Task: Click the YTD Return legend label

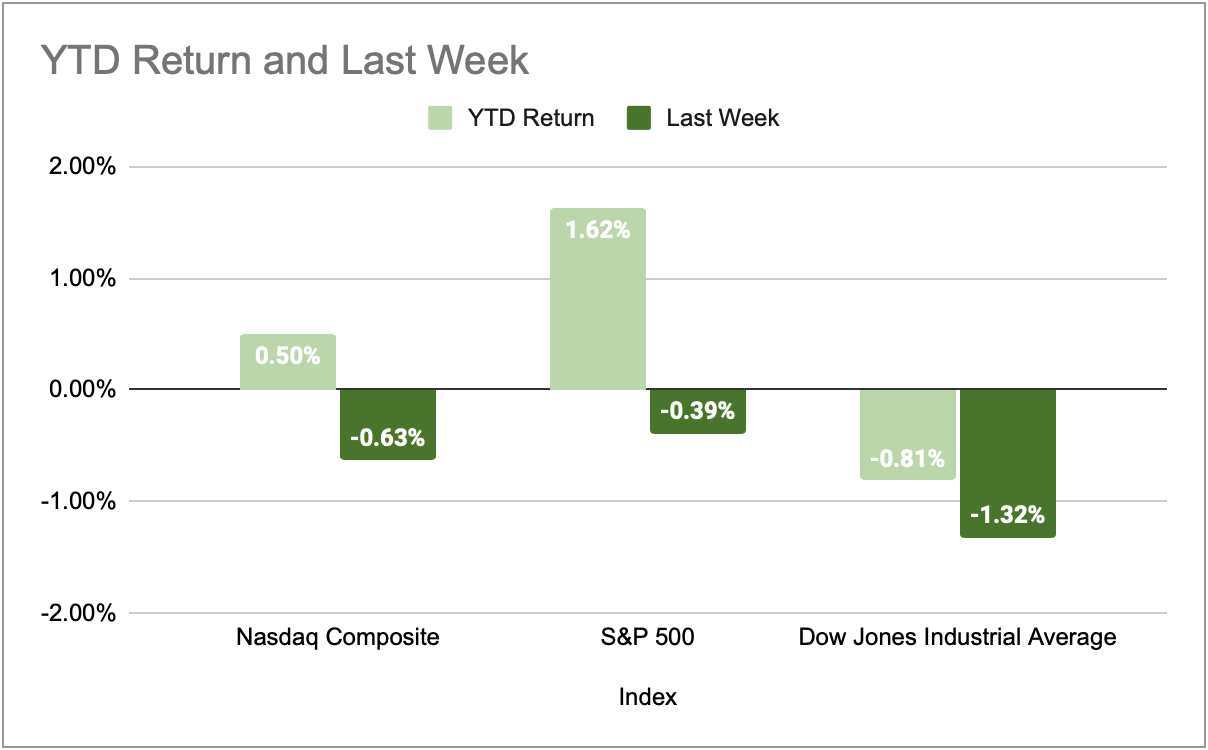Action: (x=531, y=118)
